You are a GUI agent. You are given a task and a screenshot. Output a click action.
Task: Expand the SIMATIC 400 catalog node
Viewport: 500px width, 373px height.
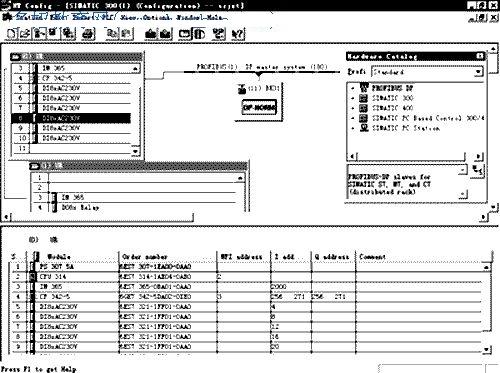[x=353, y=108]
